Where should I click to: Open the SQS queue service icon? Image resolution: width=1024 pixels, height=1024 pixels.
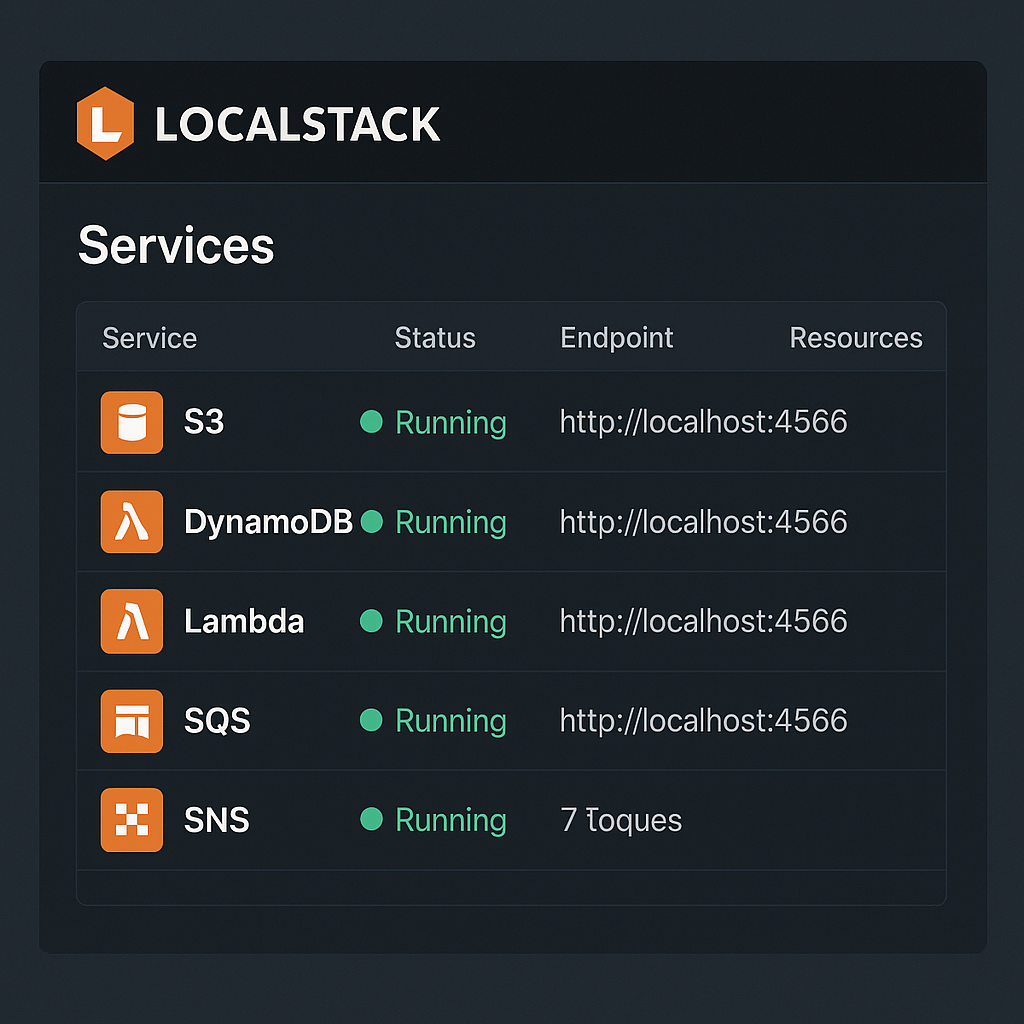tap(131, 720)
